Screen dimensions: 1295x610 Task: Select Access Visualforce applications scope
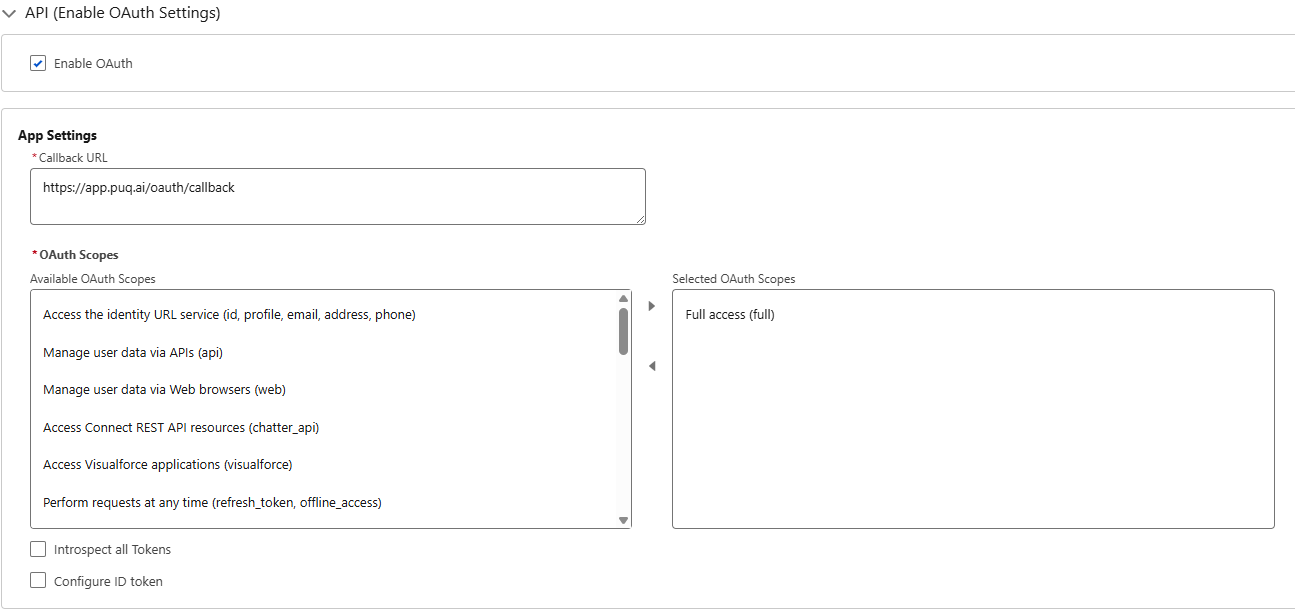(x=167, y=465)
